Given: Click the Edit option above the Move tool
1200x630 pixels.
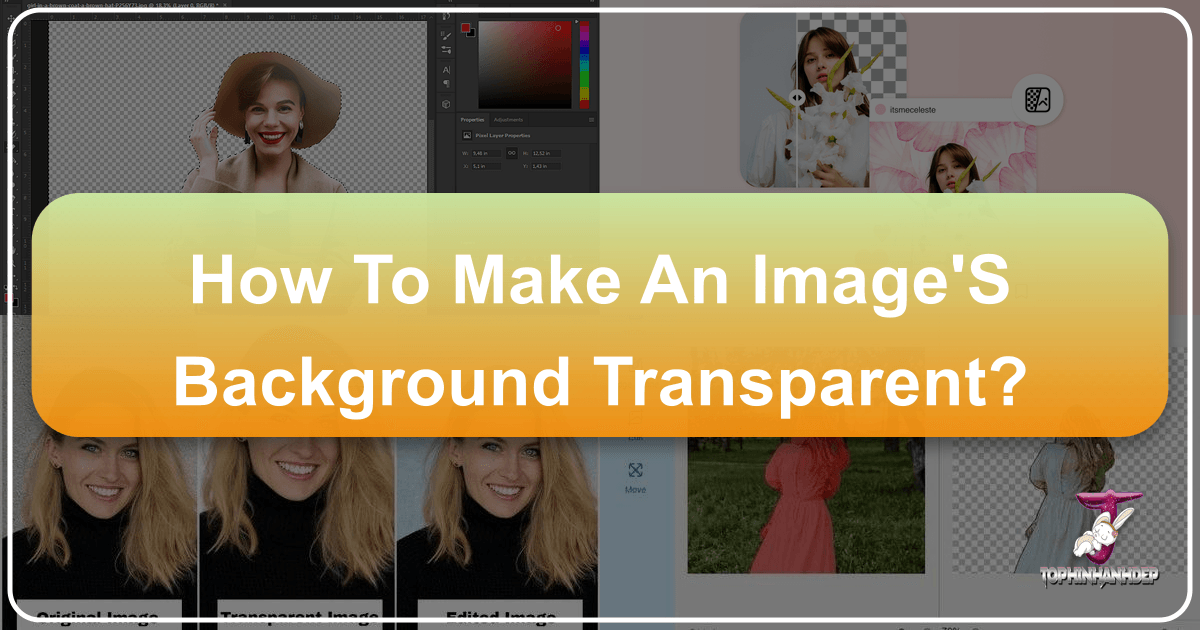Looking at the screenshot, I should coord(634,437).
